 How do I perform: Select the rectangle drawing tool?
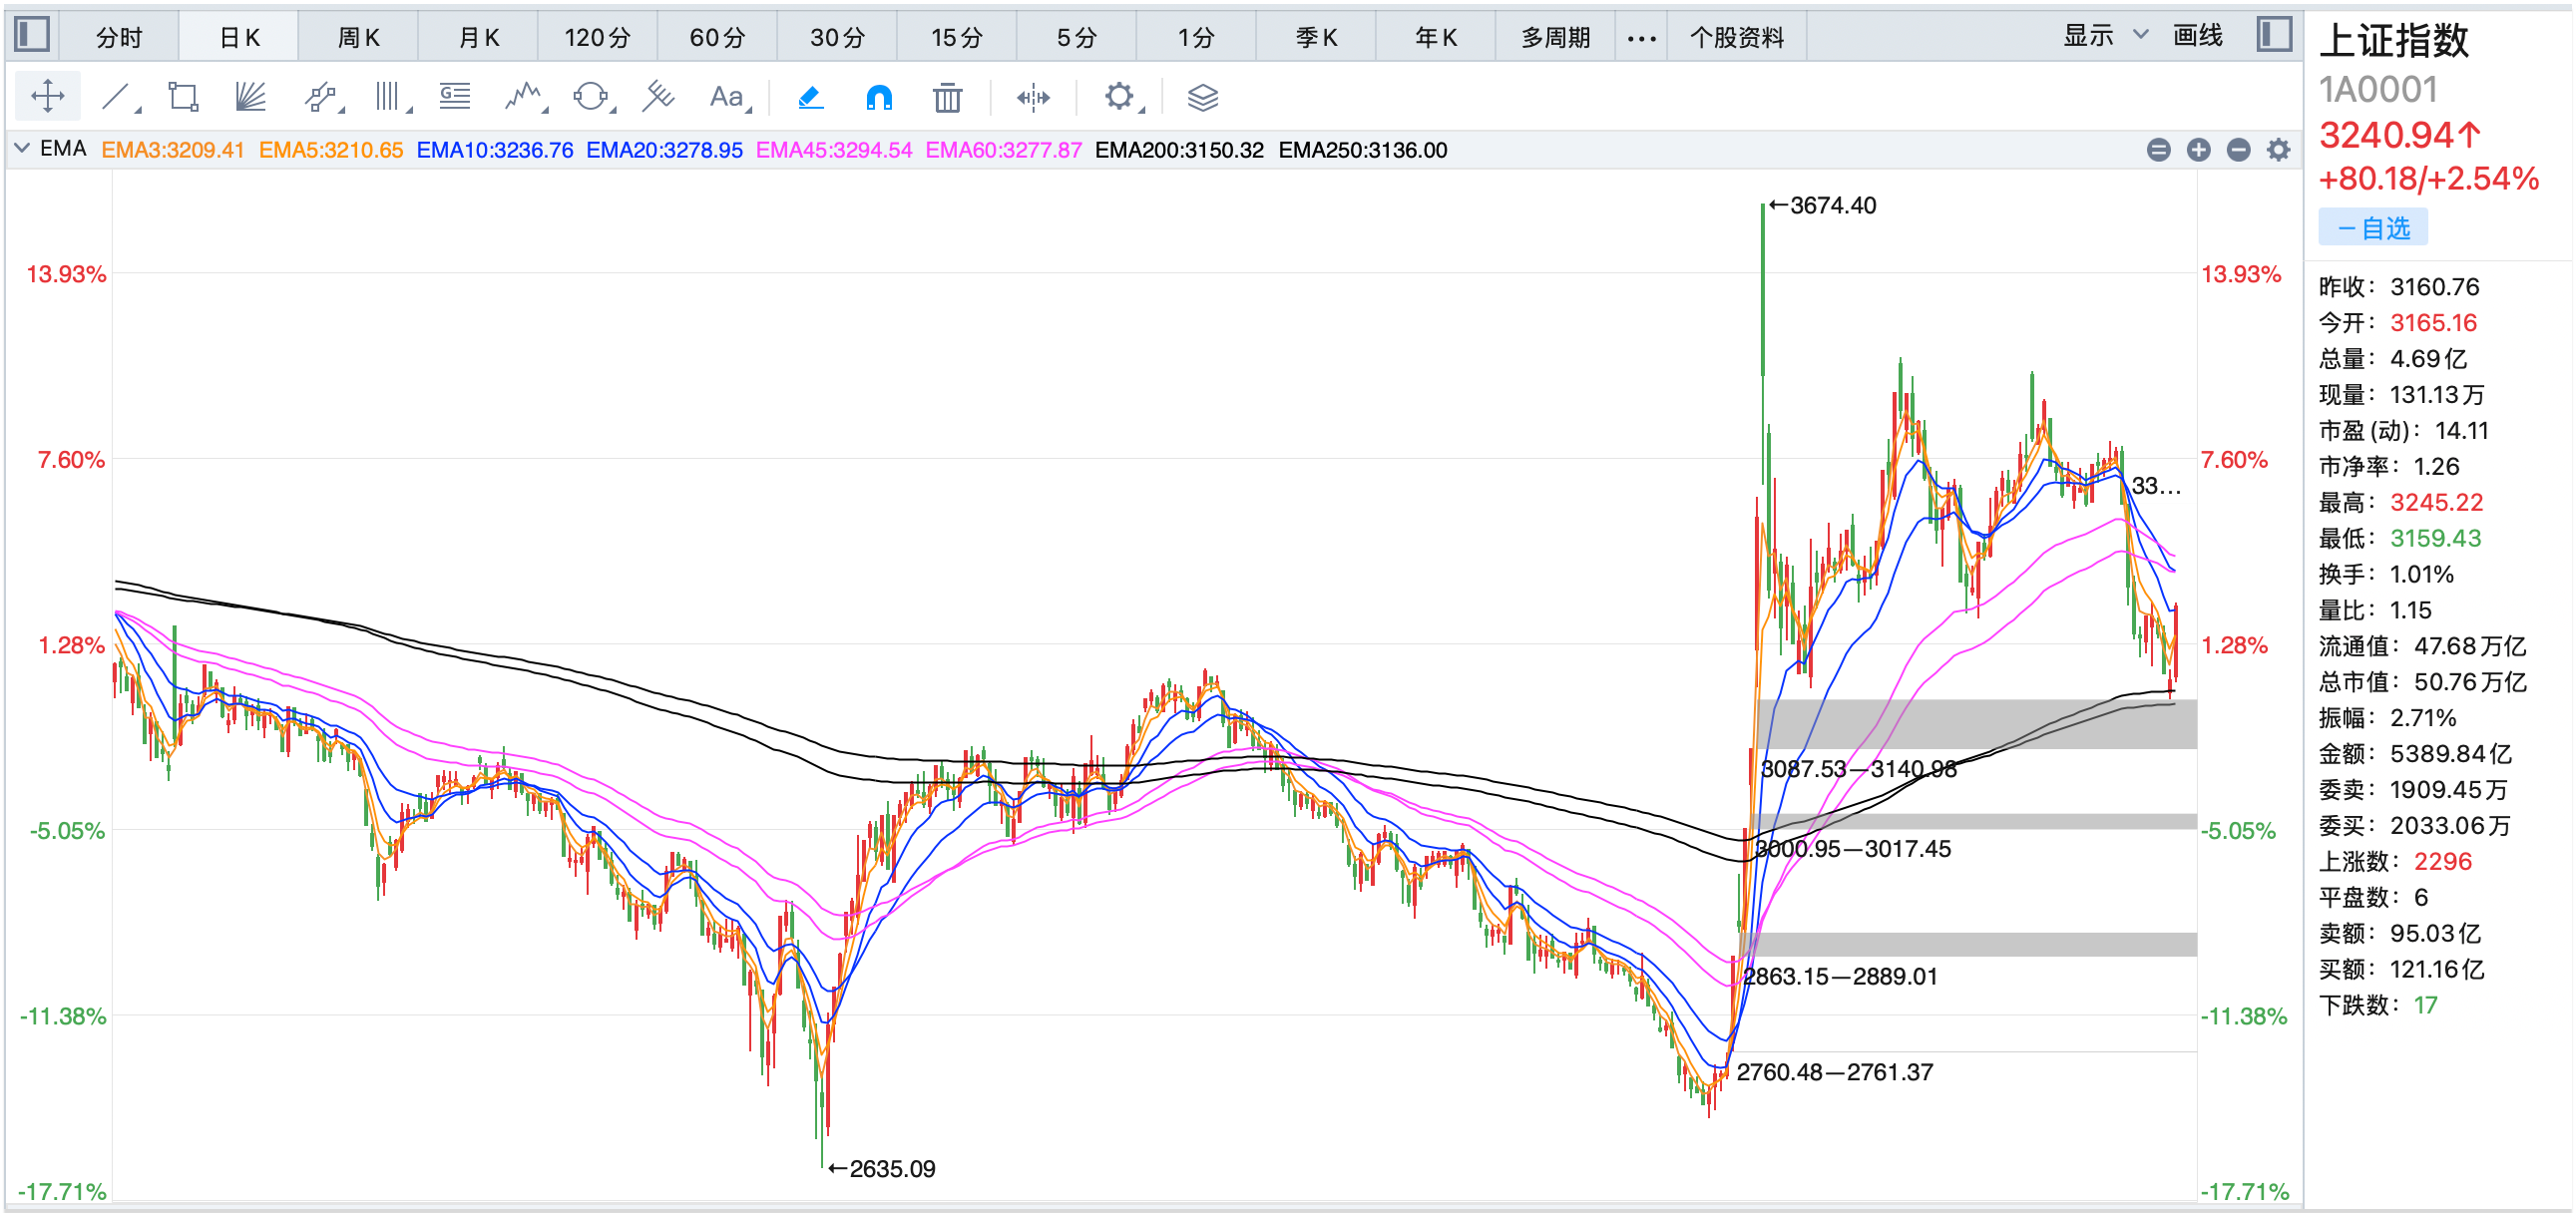(x=183, y=97)
